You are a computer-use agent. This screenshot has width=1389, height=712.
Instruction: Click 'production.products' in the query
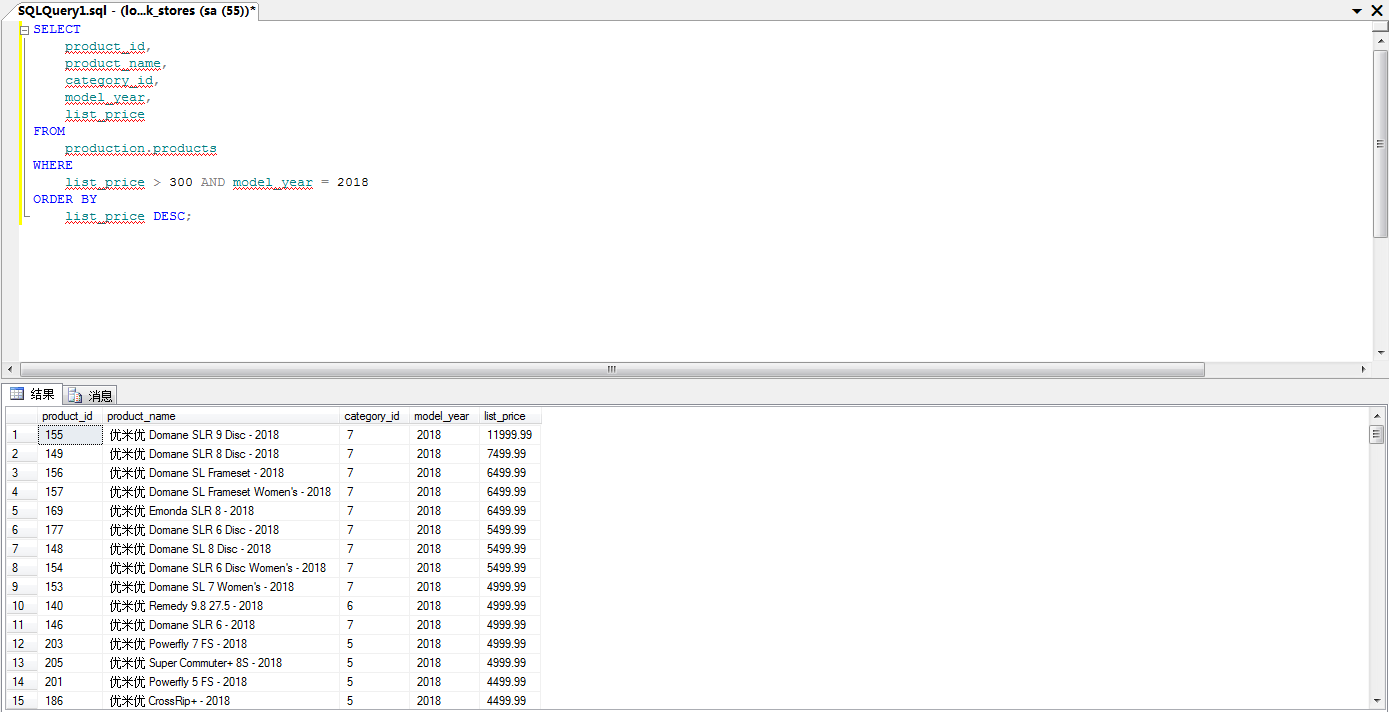(141, 149)
